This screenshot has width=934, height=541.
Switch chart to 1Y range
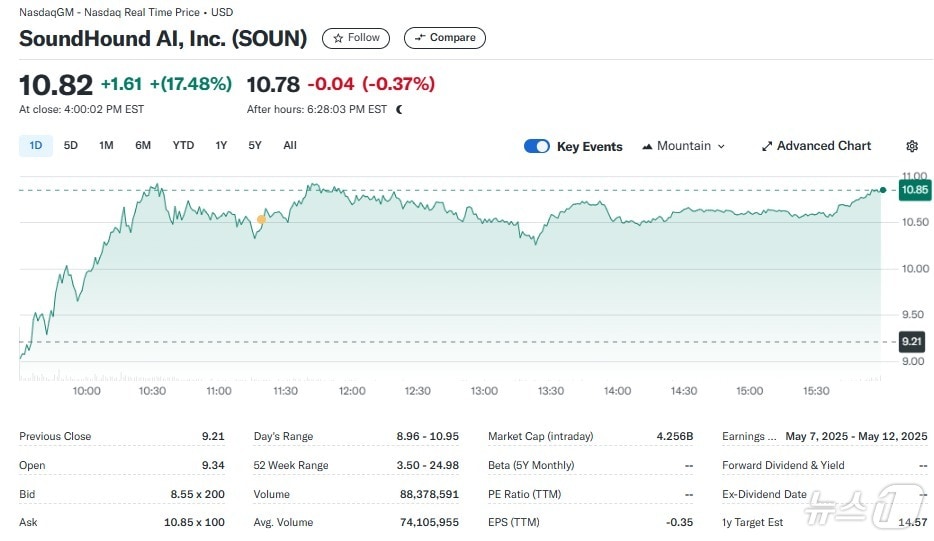pos(221,146)
